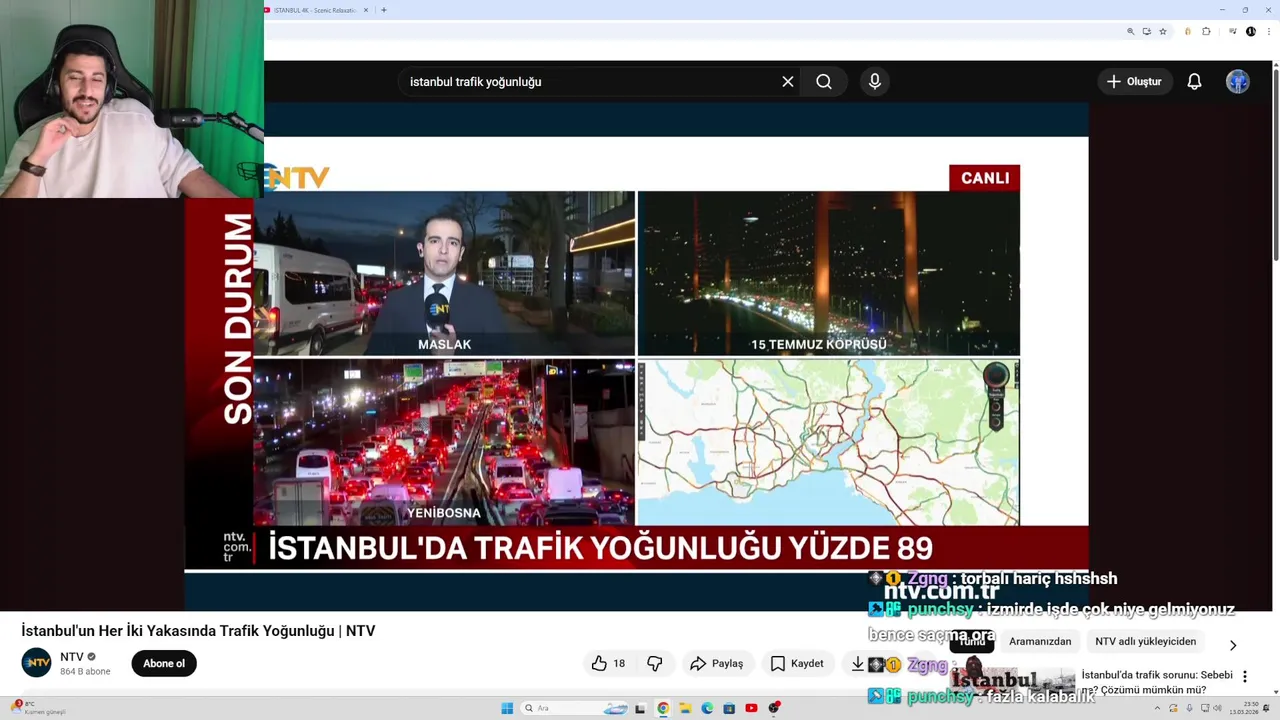Show hidden system tray icons

(x=1157, y=708)
